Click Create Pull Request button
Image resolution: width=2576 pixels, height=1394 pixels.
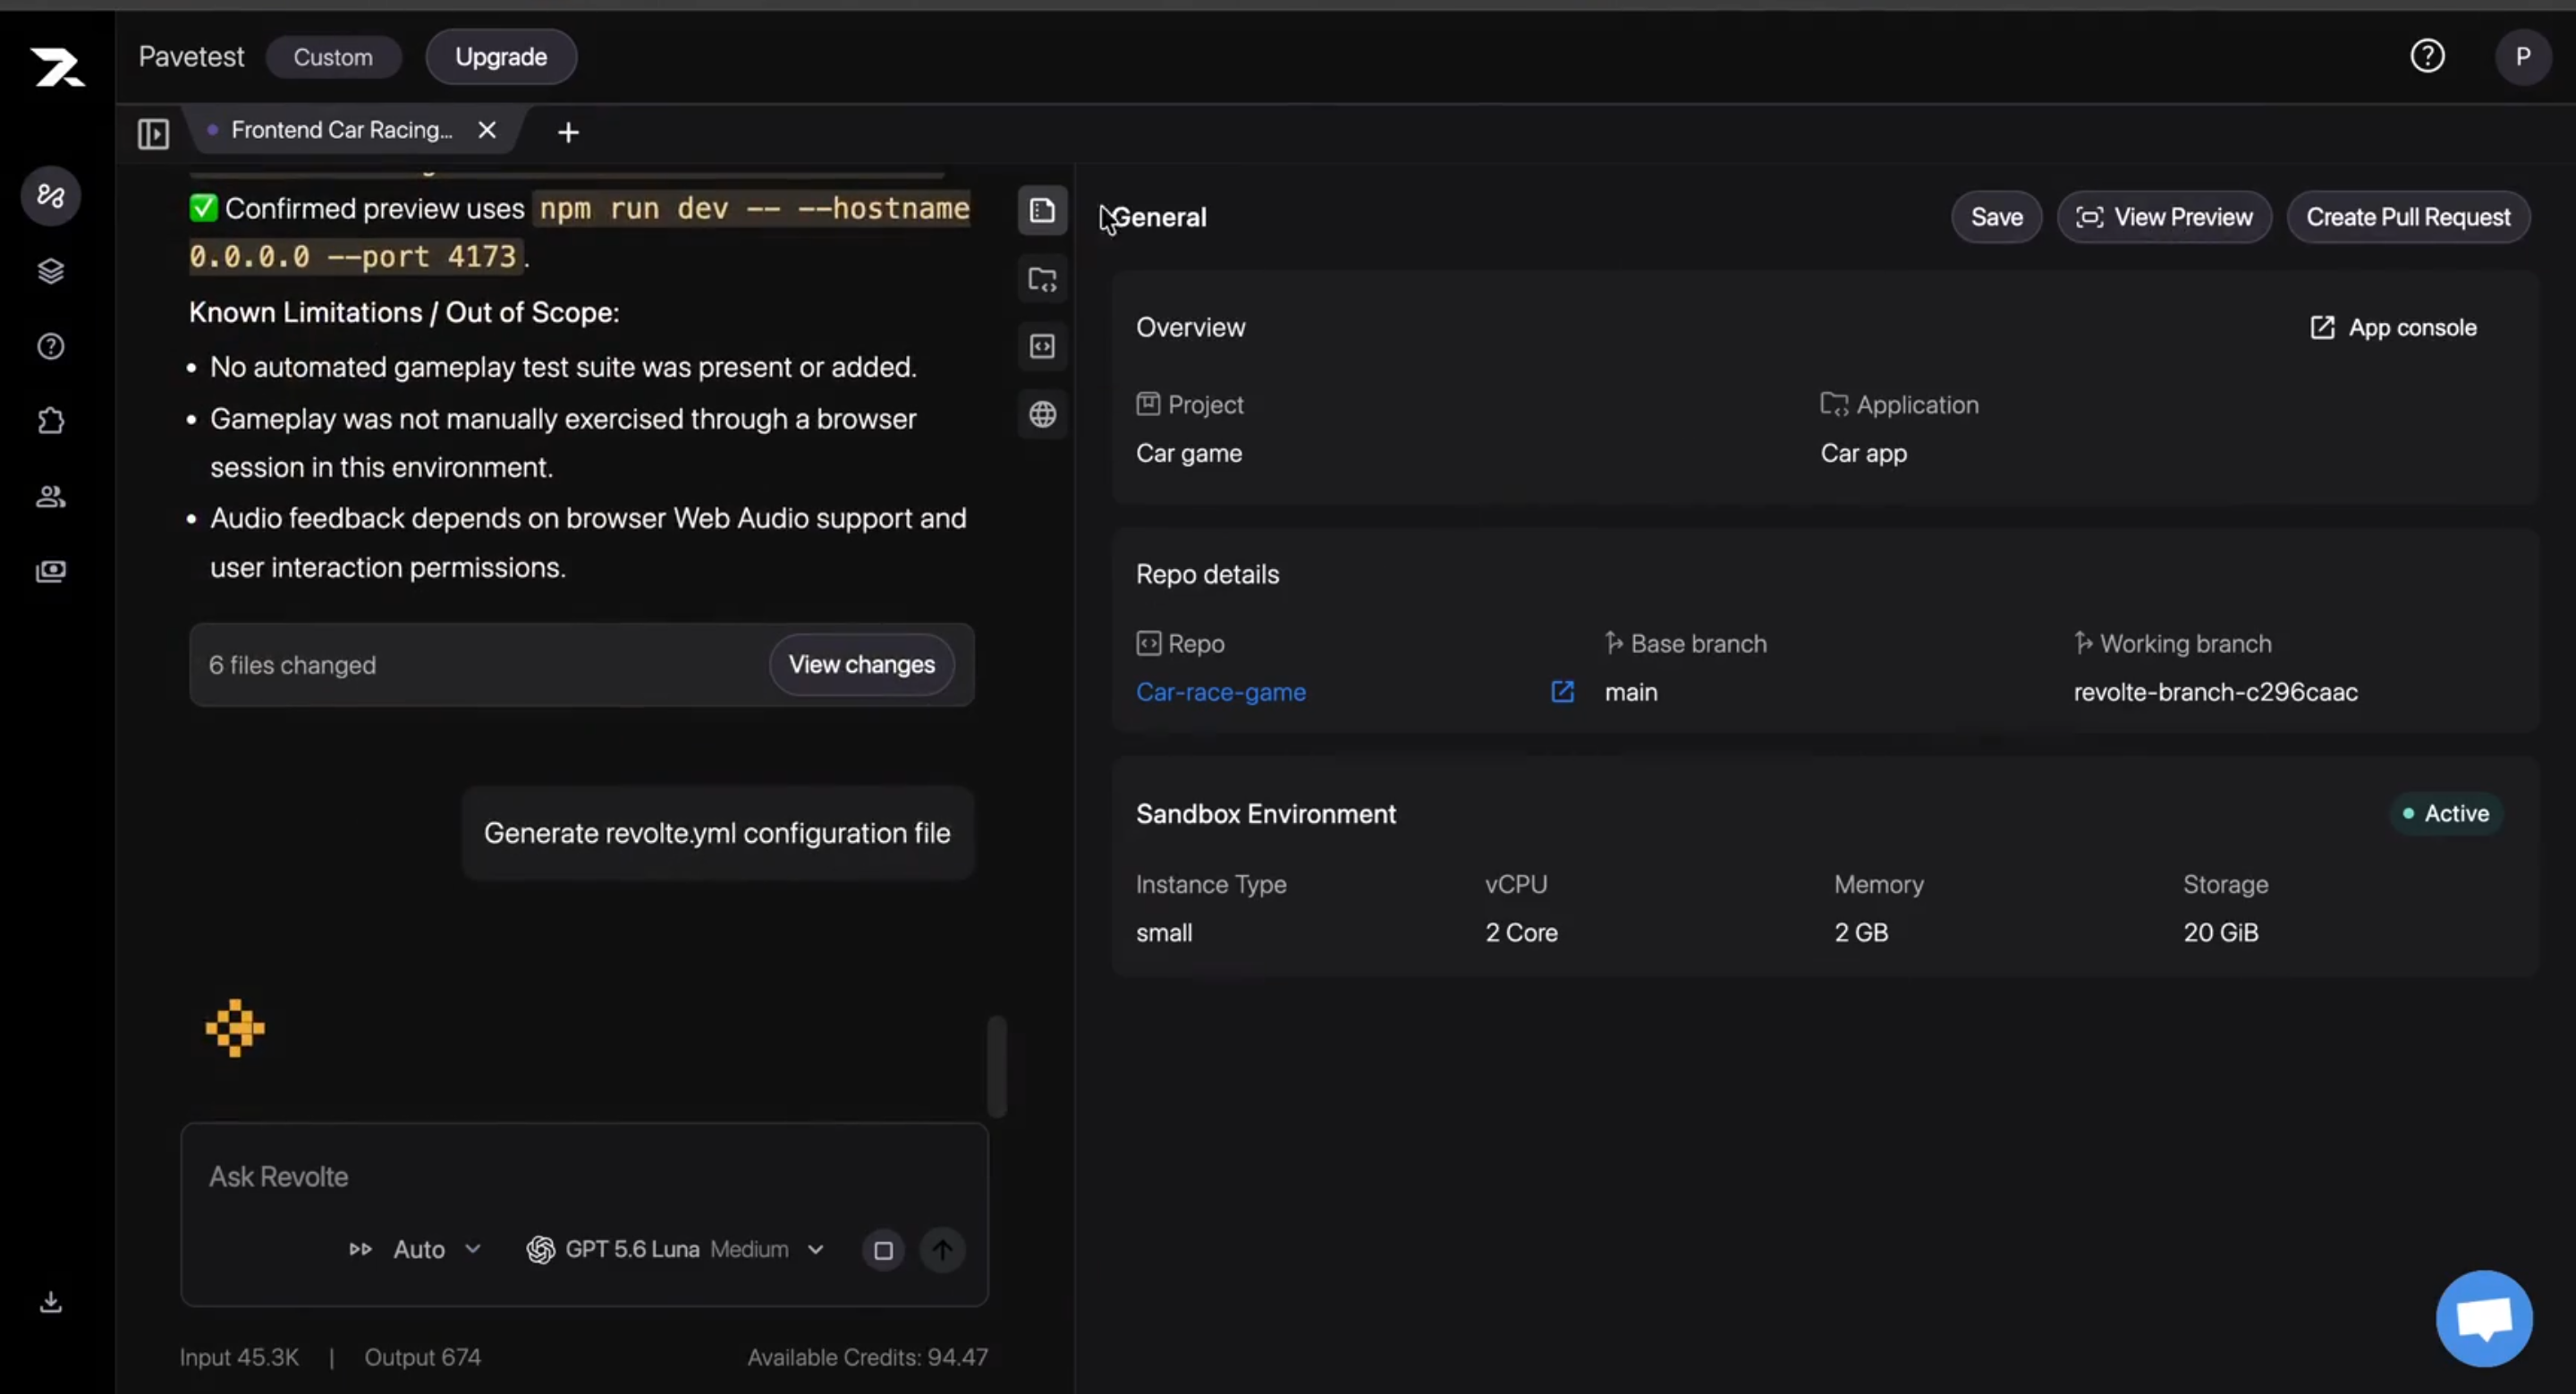(2408, 217)
